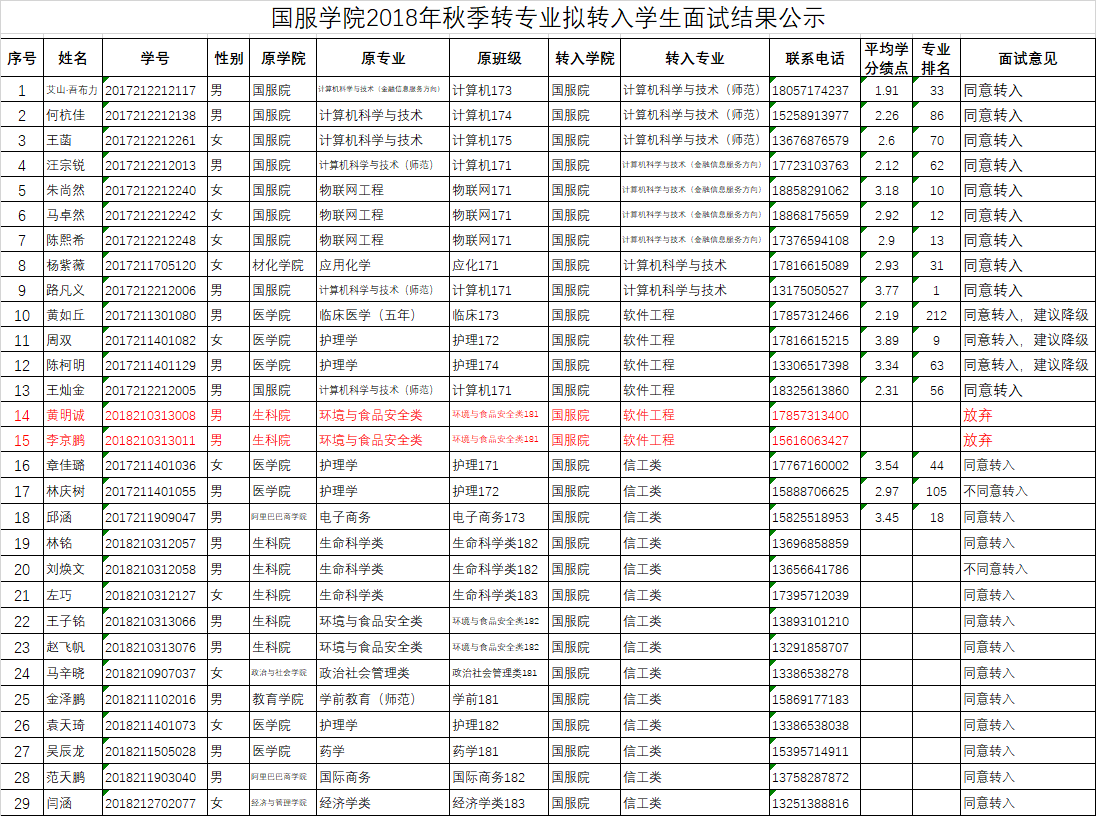This screenshot has height=816, width=1096.
Task: Select phone number 15258913977 cell
Action: (811, 115)
